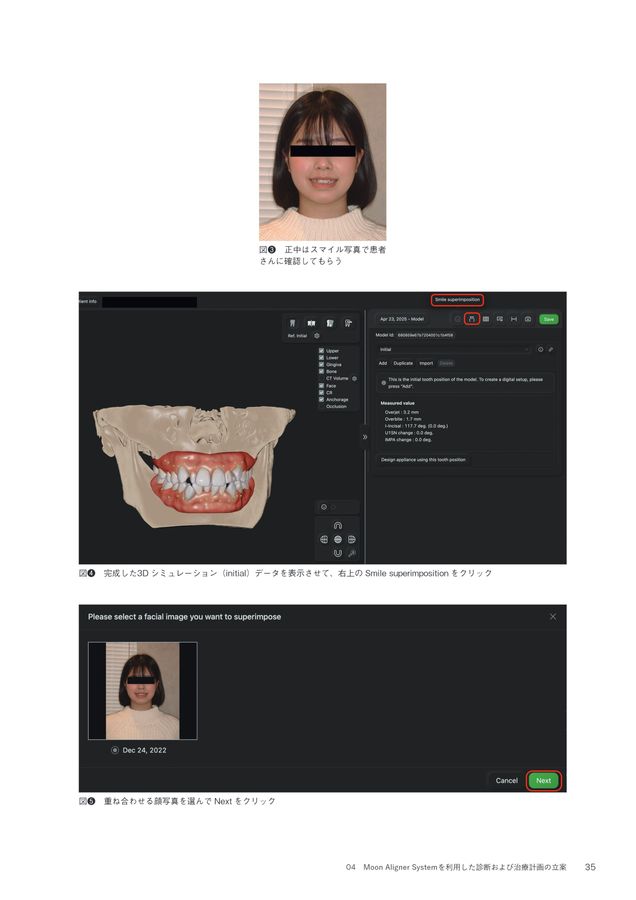636x900 pixels.
Task: Click the Smile superimposition tooltip label
Action: 457,300
